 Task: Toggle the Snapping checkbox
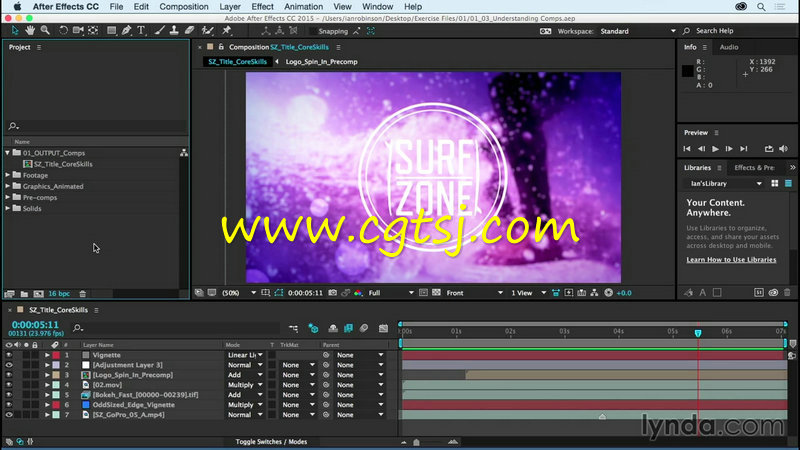(313, 31)
